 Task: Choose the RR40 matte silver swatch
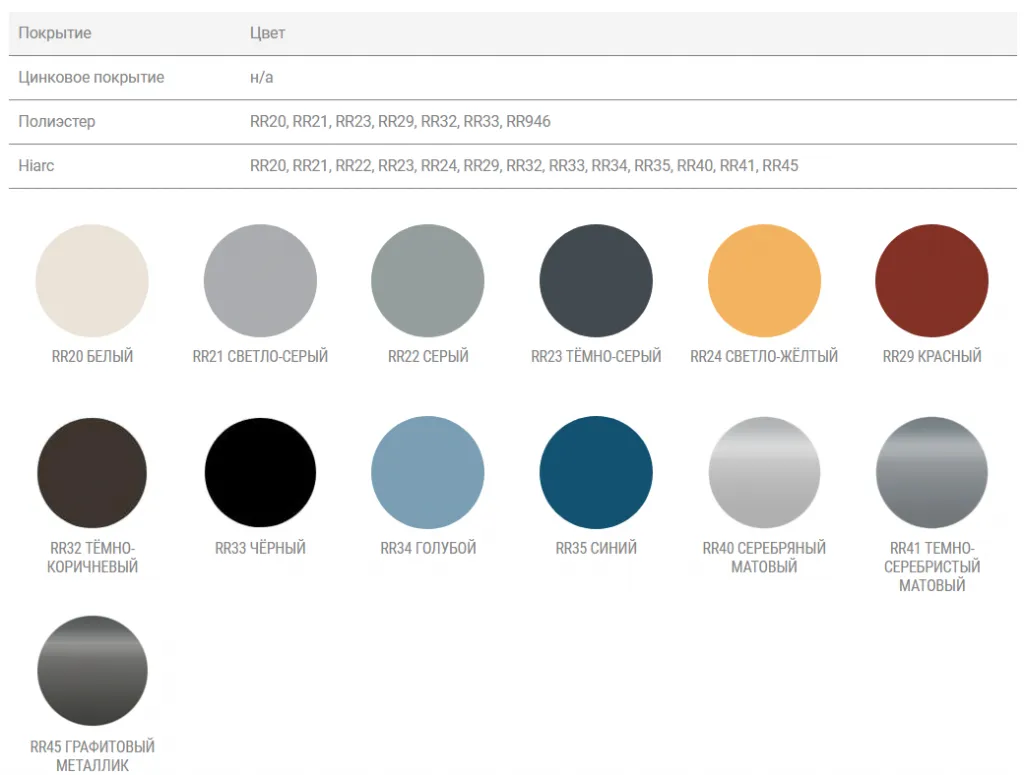764,473
